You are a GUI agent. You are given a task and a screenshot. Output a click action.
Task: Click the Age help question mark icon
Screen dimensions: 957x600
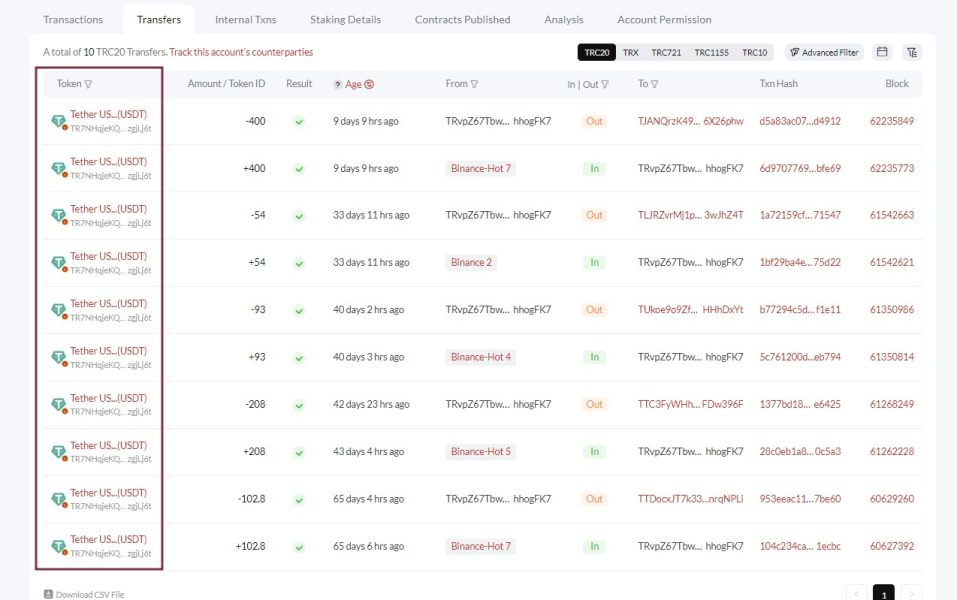tap(338, 84)
